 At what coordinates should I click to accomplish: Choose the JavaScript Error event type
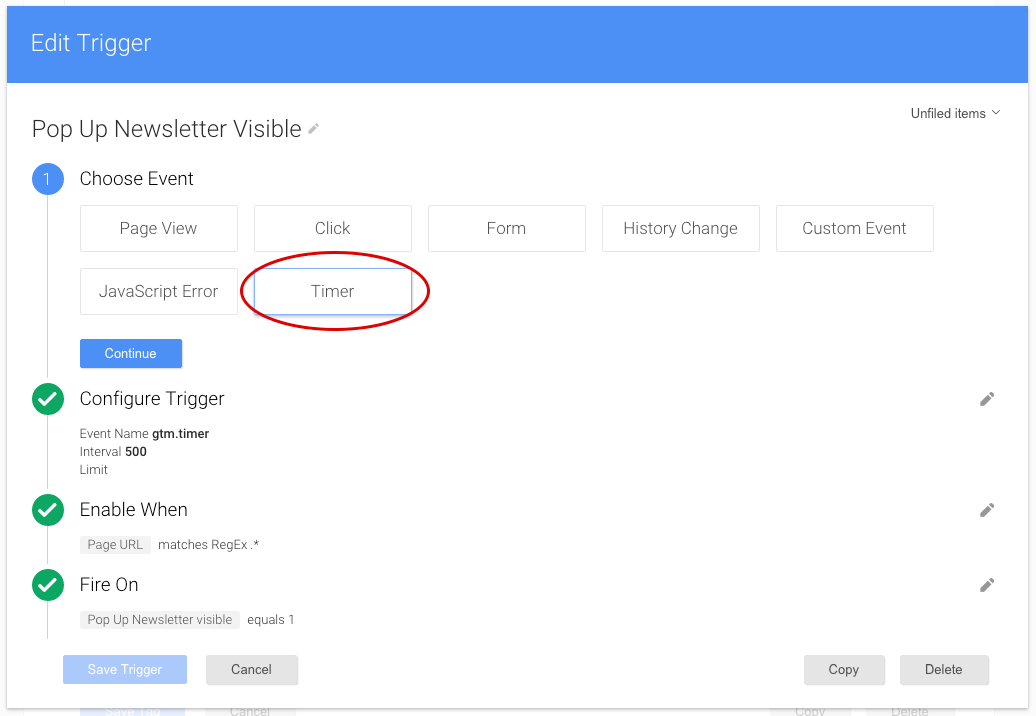159,291
